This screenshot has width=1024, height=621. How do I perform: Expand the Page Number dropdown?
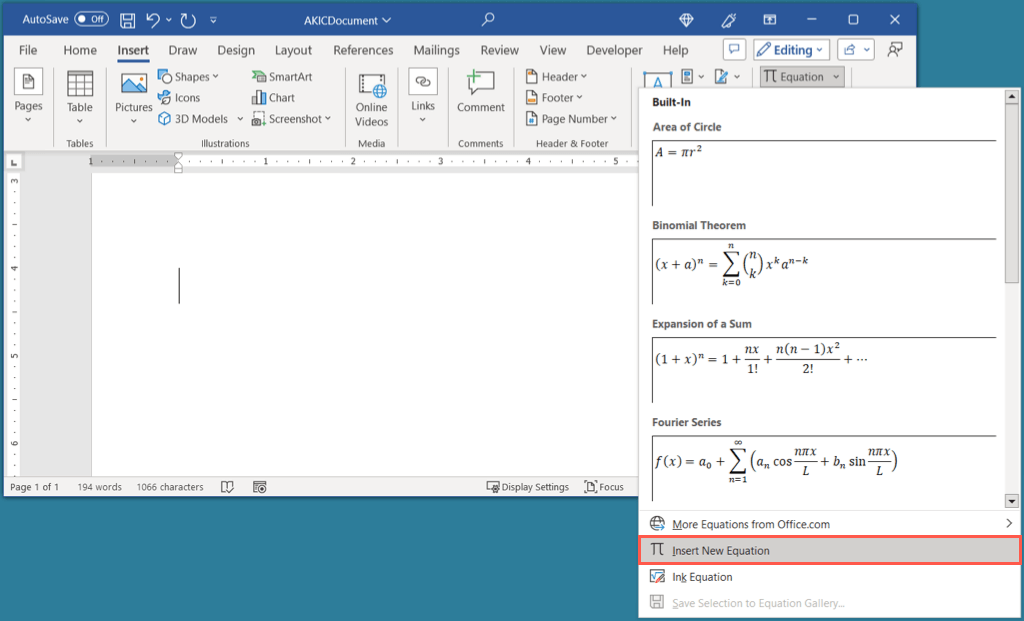(x=572, y=119)
